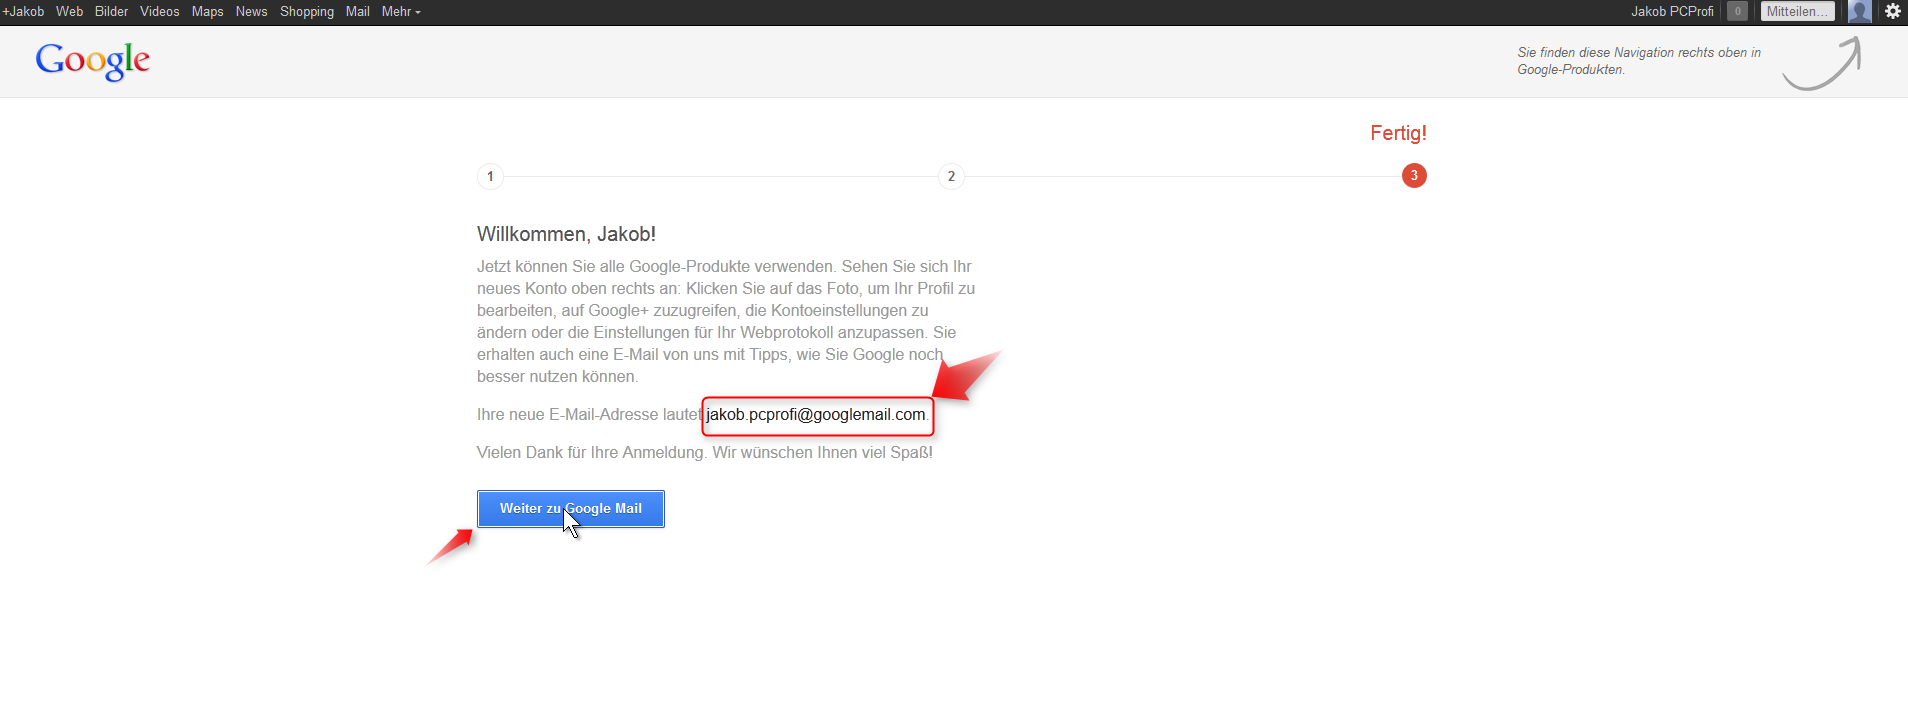Select Videos in the top bar
The width and height of the screenshot is (1908, 720).
(160, 12)
